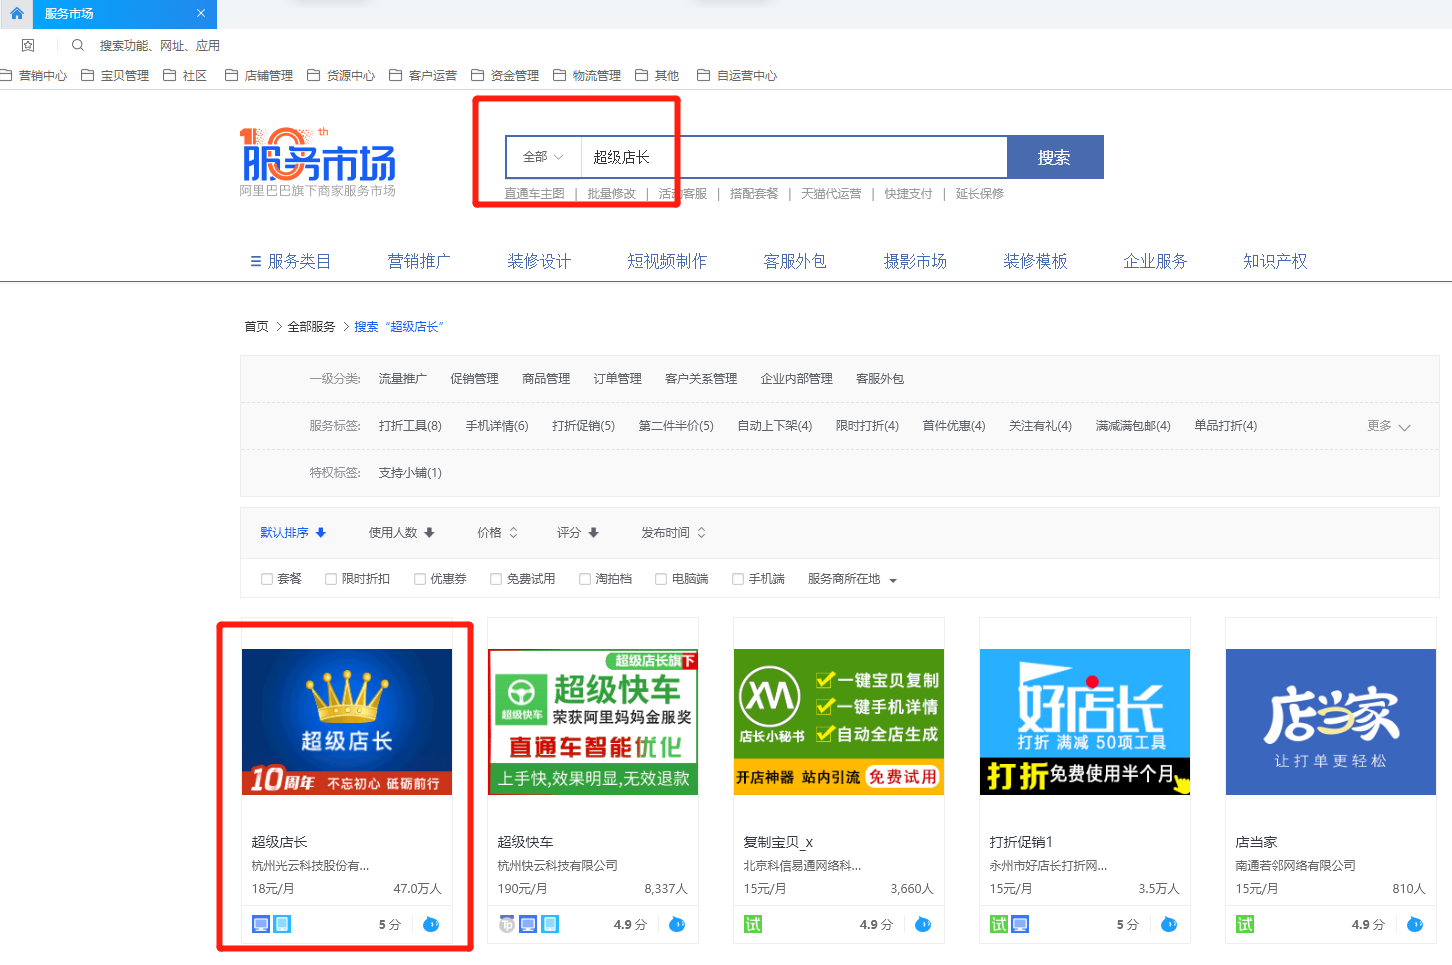Click the blue 搜索 button
The image size is (1452, 965).
[x=1055, y=157]
